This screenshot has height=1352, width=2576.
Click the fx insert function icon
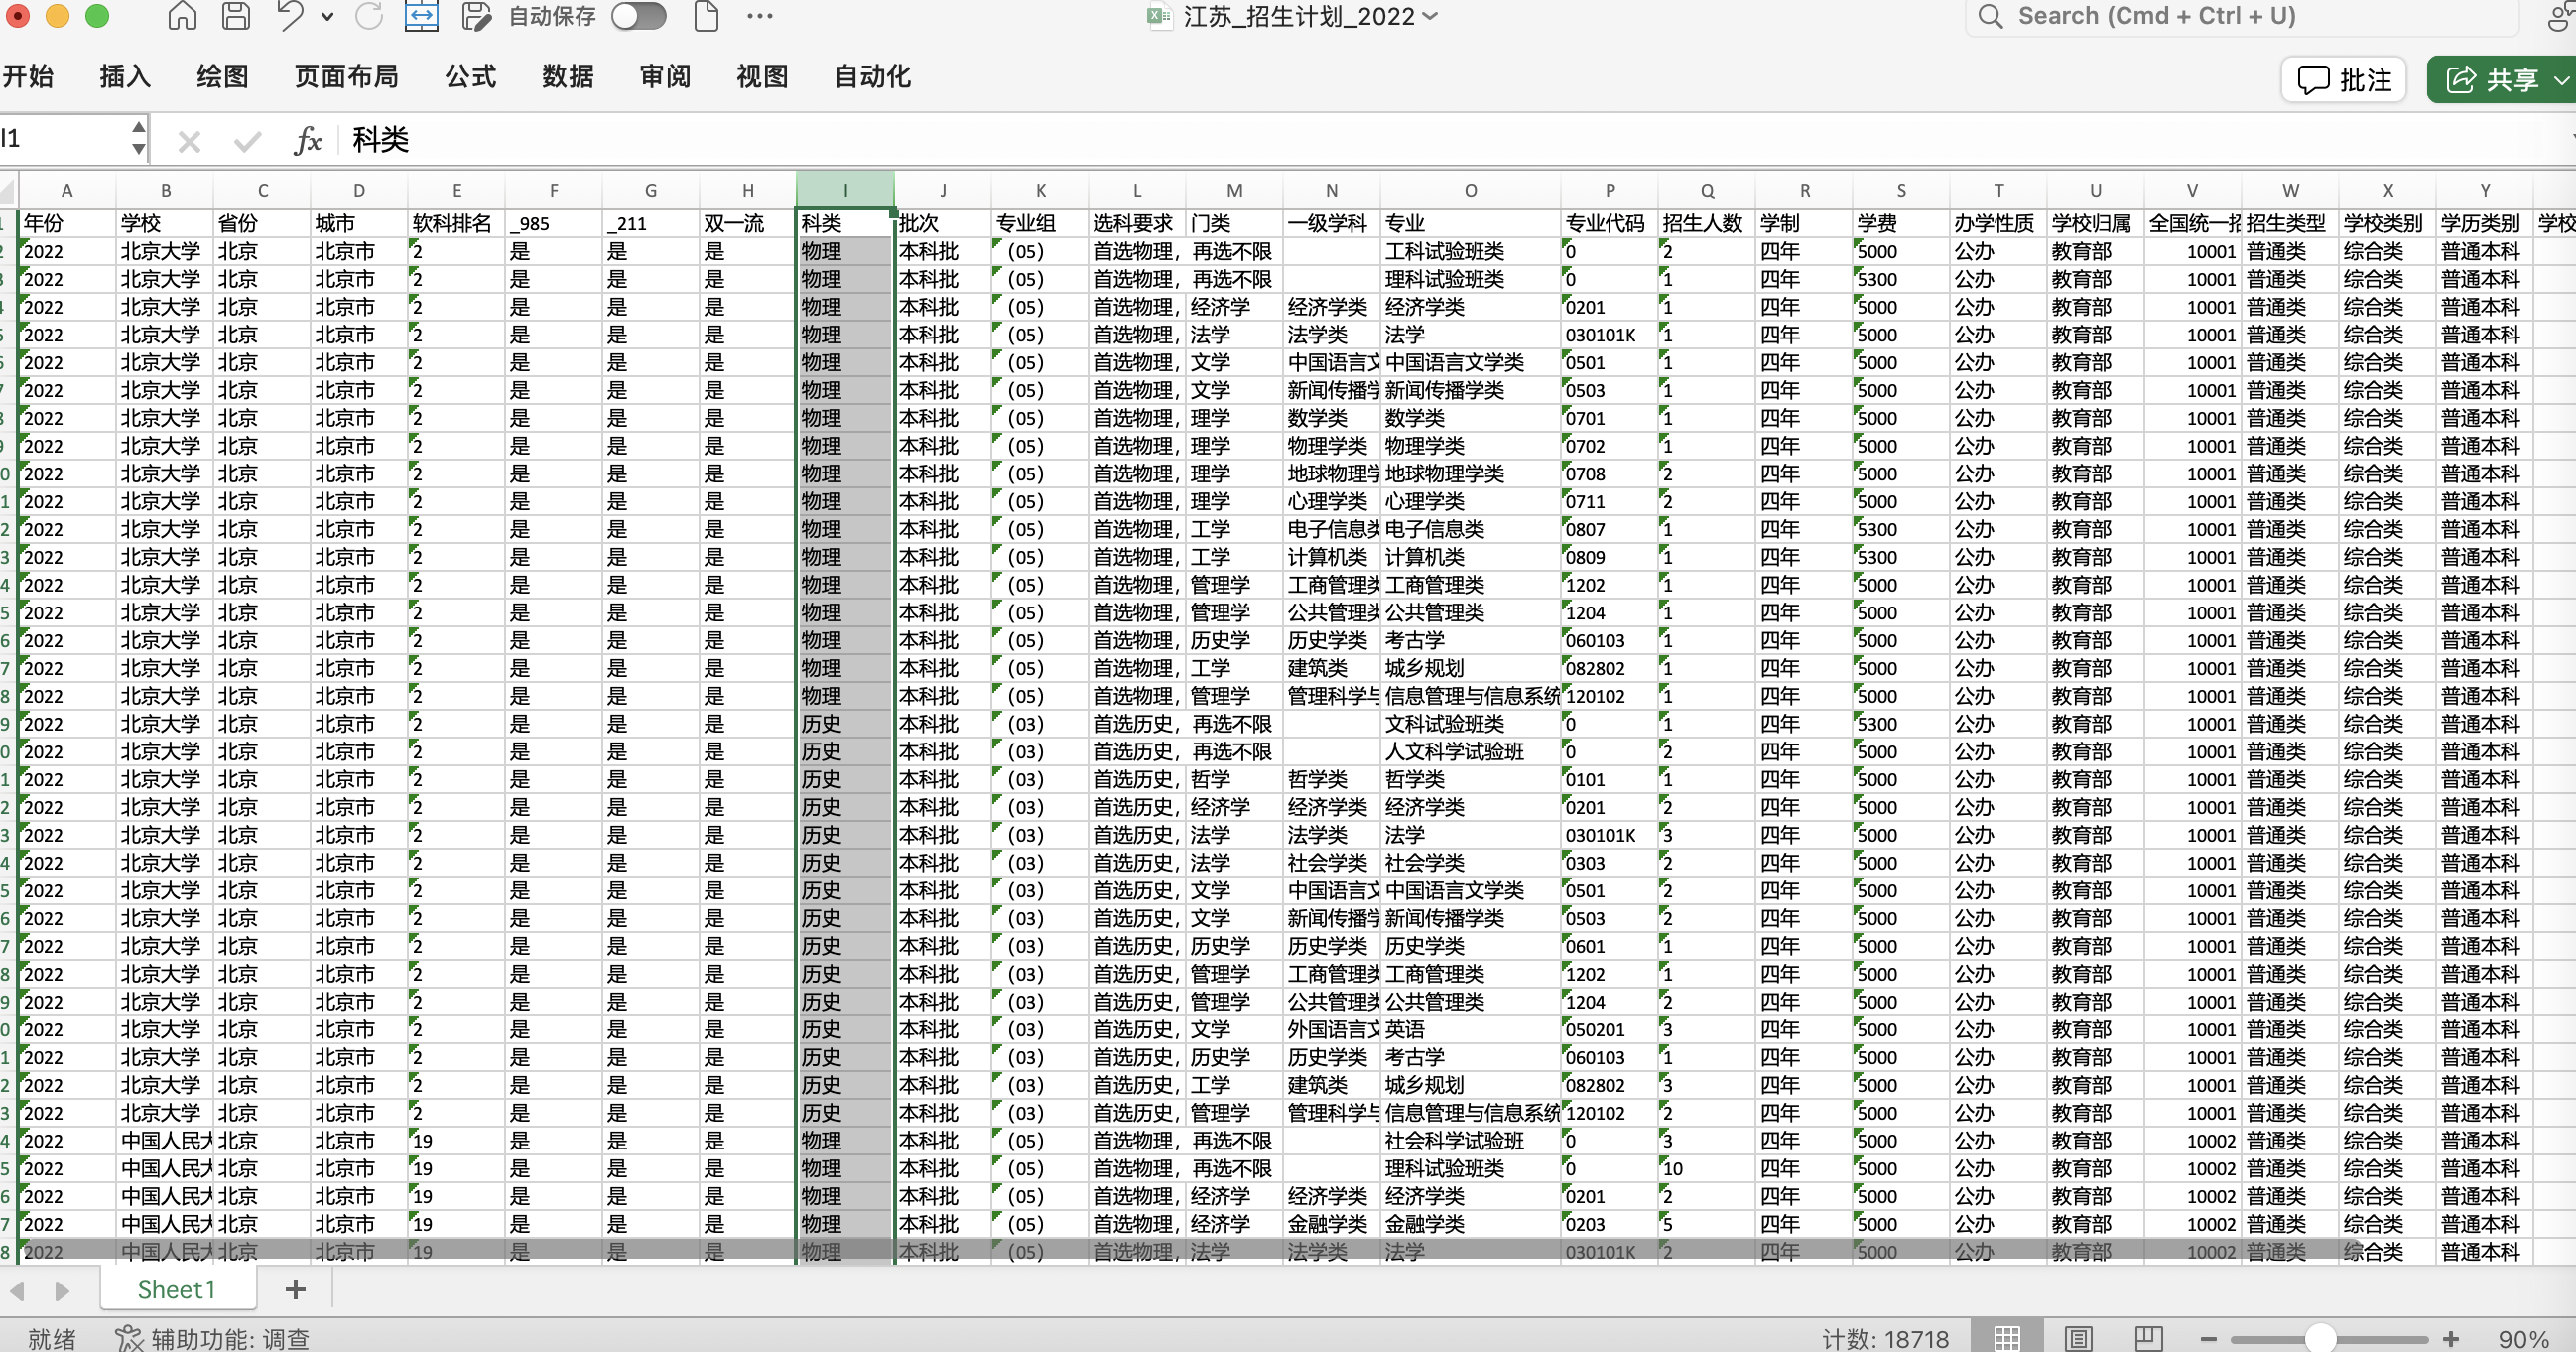pos(307,141)
